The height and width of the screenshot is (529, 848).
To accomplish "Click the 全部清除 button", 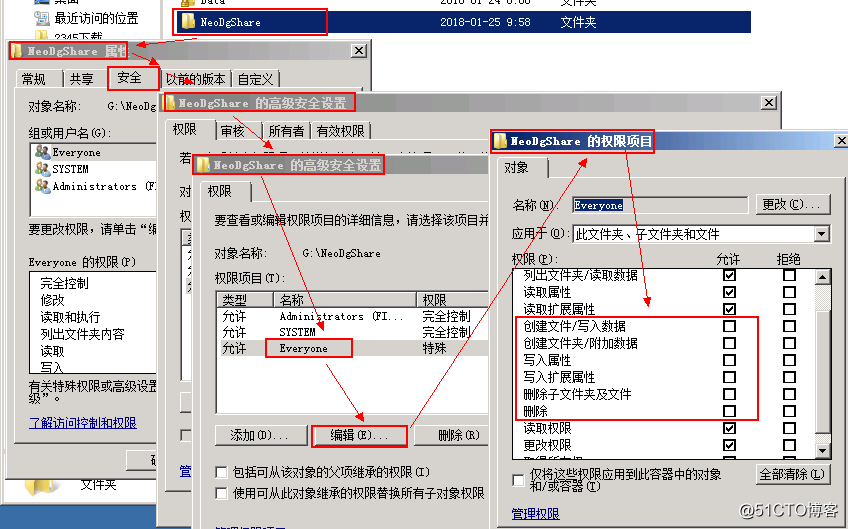I will click(x=793, y=474).
